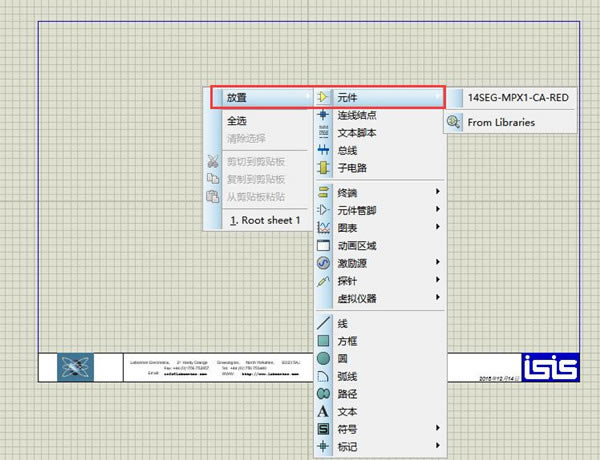Expand the 元件管脚 submenu arrow
600x460 pixels.
(x=436, y=210)
